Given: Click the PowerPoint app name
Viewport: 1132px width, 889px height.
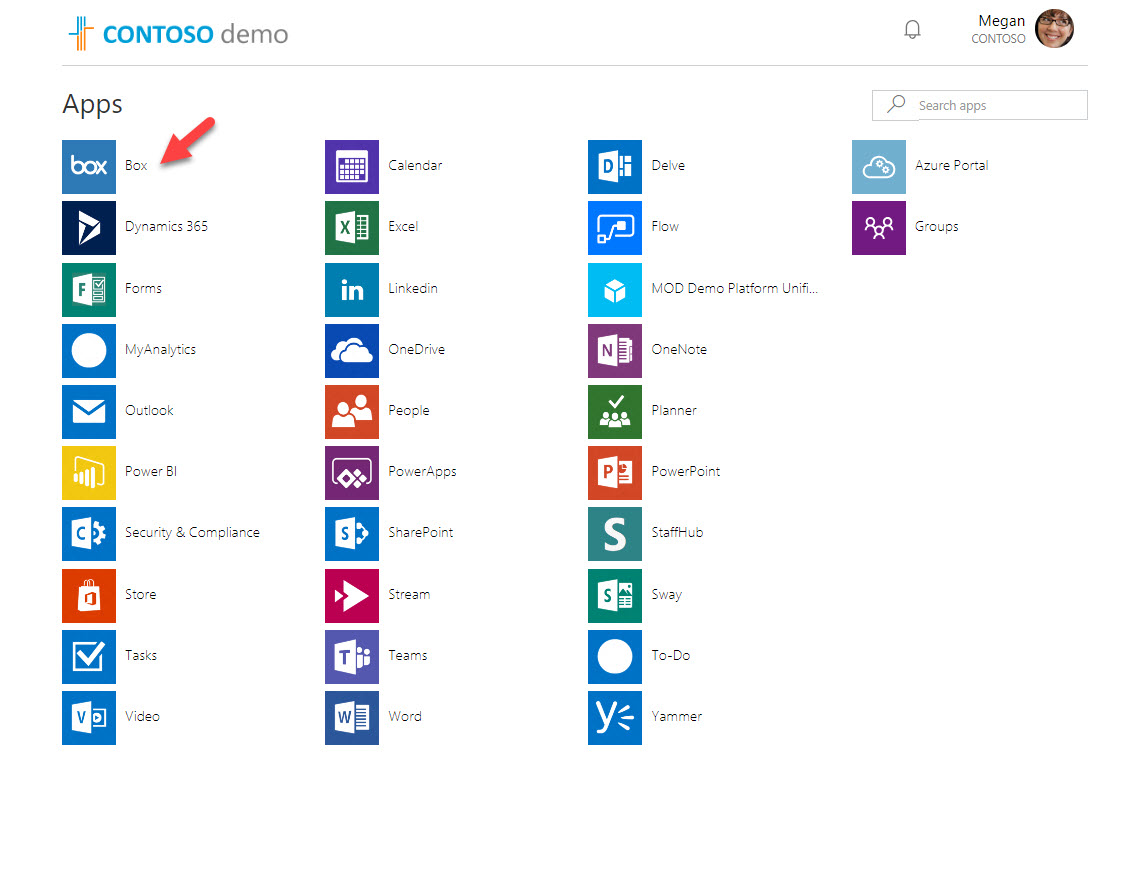Looking at the screenshot, I should click(686, 471).
